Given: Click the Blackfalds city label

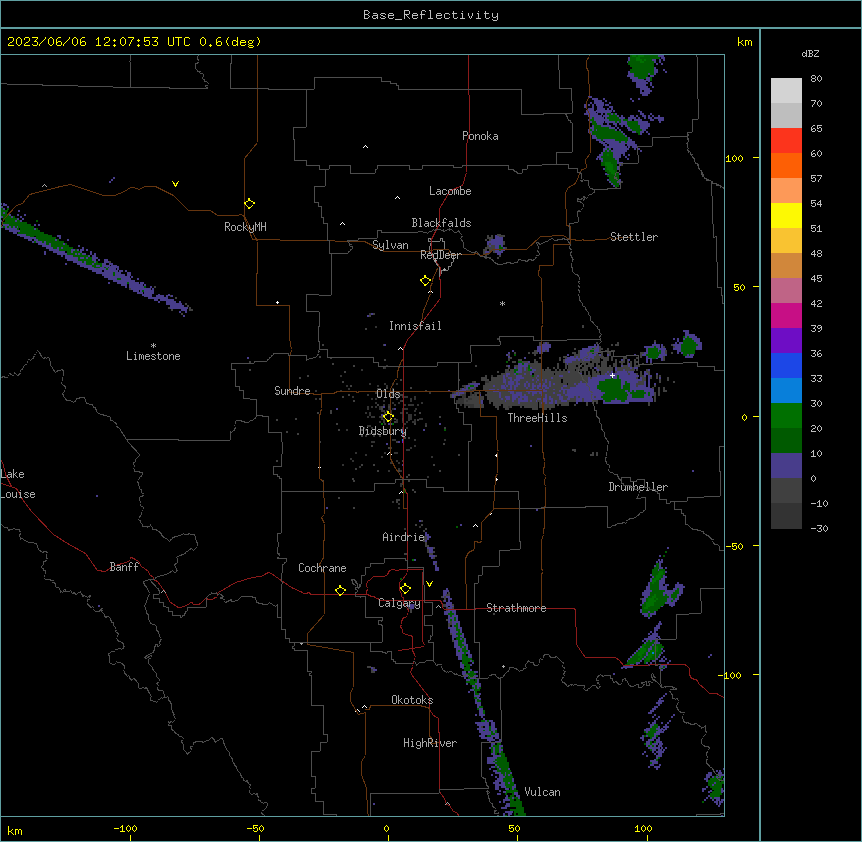Looking at the screenshot, I should [x=441, y=223].
